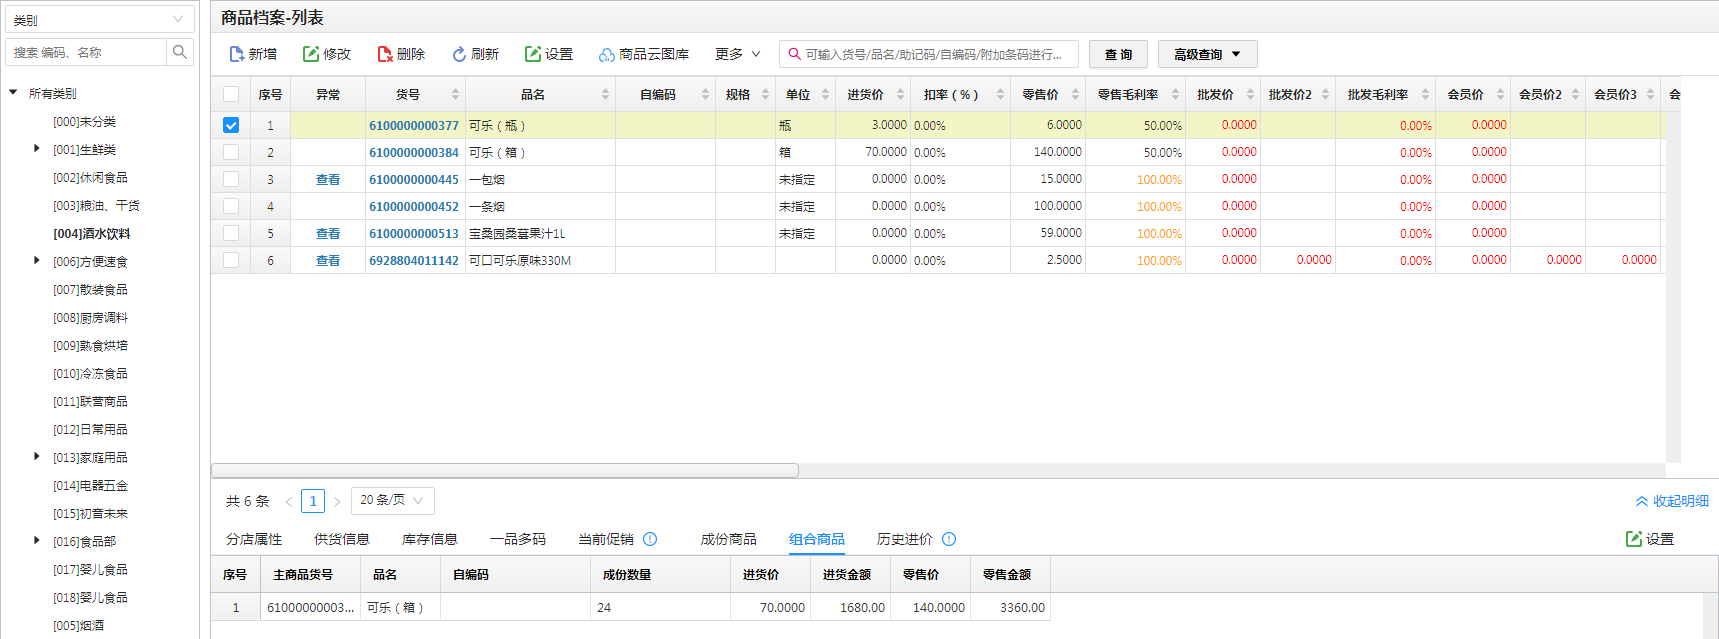Click 查看 link for 一包烟 row
Viewport: 1719px width, 639px height.
(x=328, y=180)
